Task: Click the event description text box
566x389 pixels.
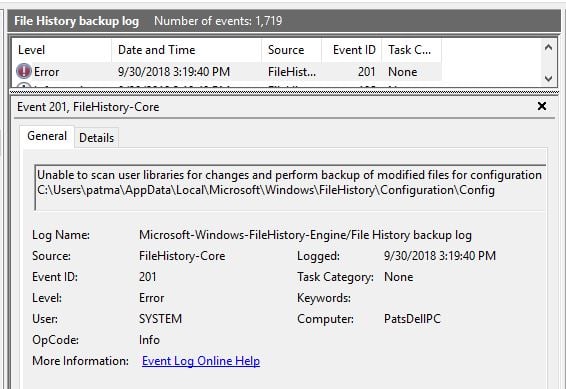Action: [x=290, y=188]
